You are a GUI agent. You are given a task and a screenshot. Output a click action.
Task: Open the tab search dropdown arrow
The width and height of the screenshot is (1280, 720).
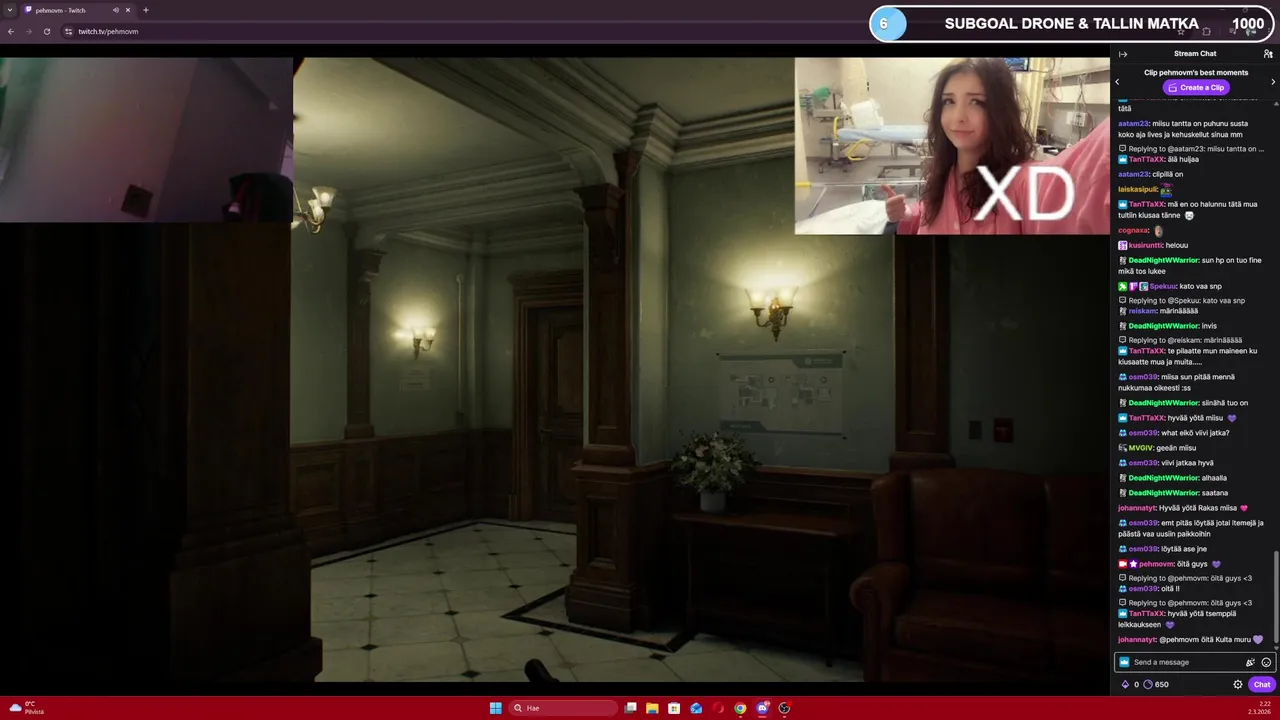tap(10, 10)
